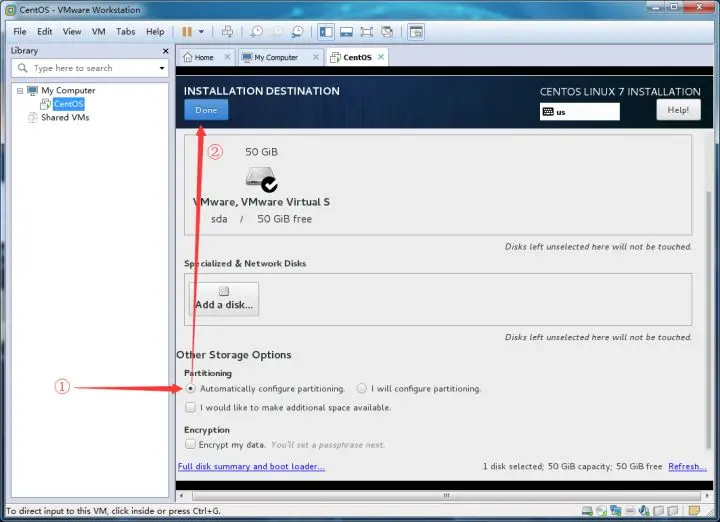This screenshot has width=720, height=522.
Task: Select I will configure partitioning
Action: [x=361, y=388]
